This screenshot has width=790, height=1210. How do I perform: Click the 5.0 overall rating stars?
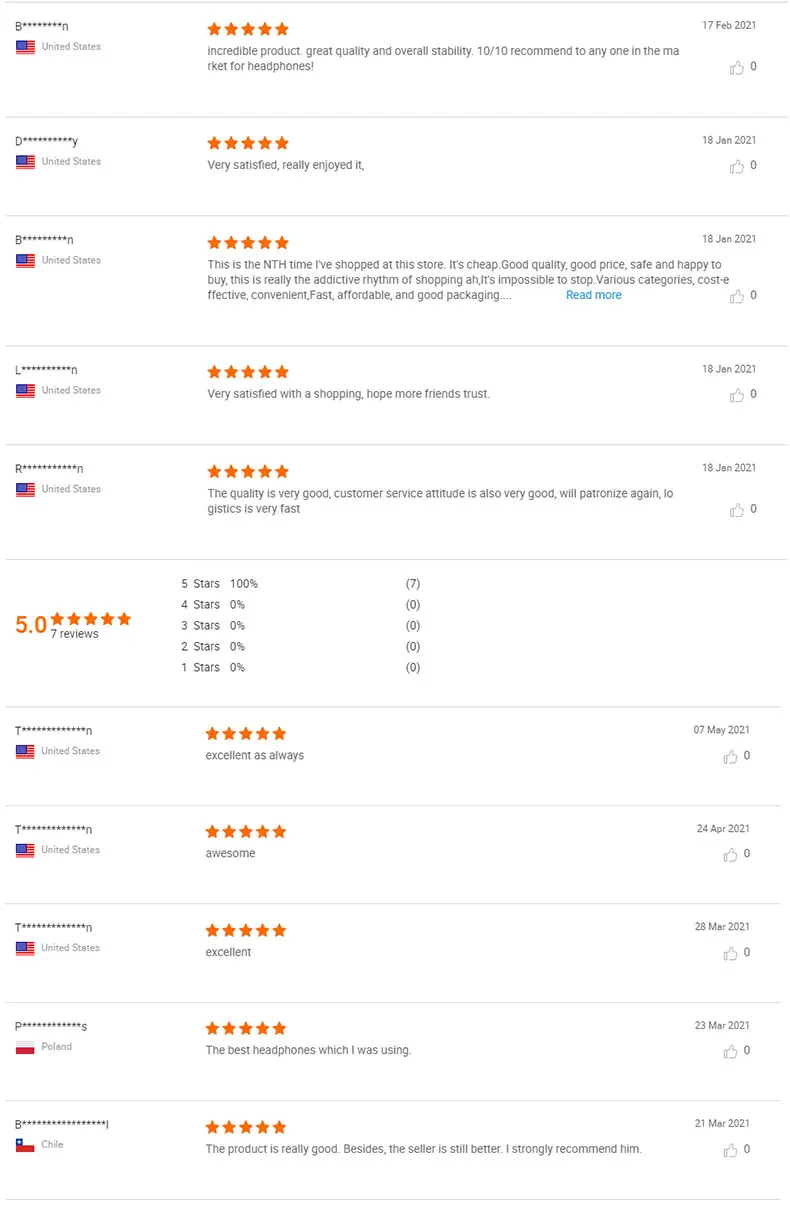tap(91, 619)
